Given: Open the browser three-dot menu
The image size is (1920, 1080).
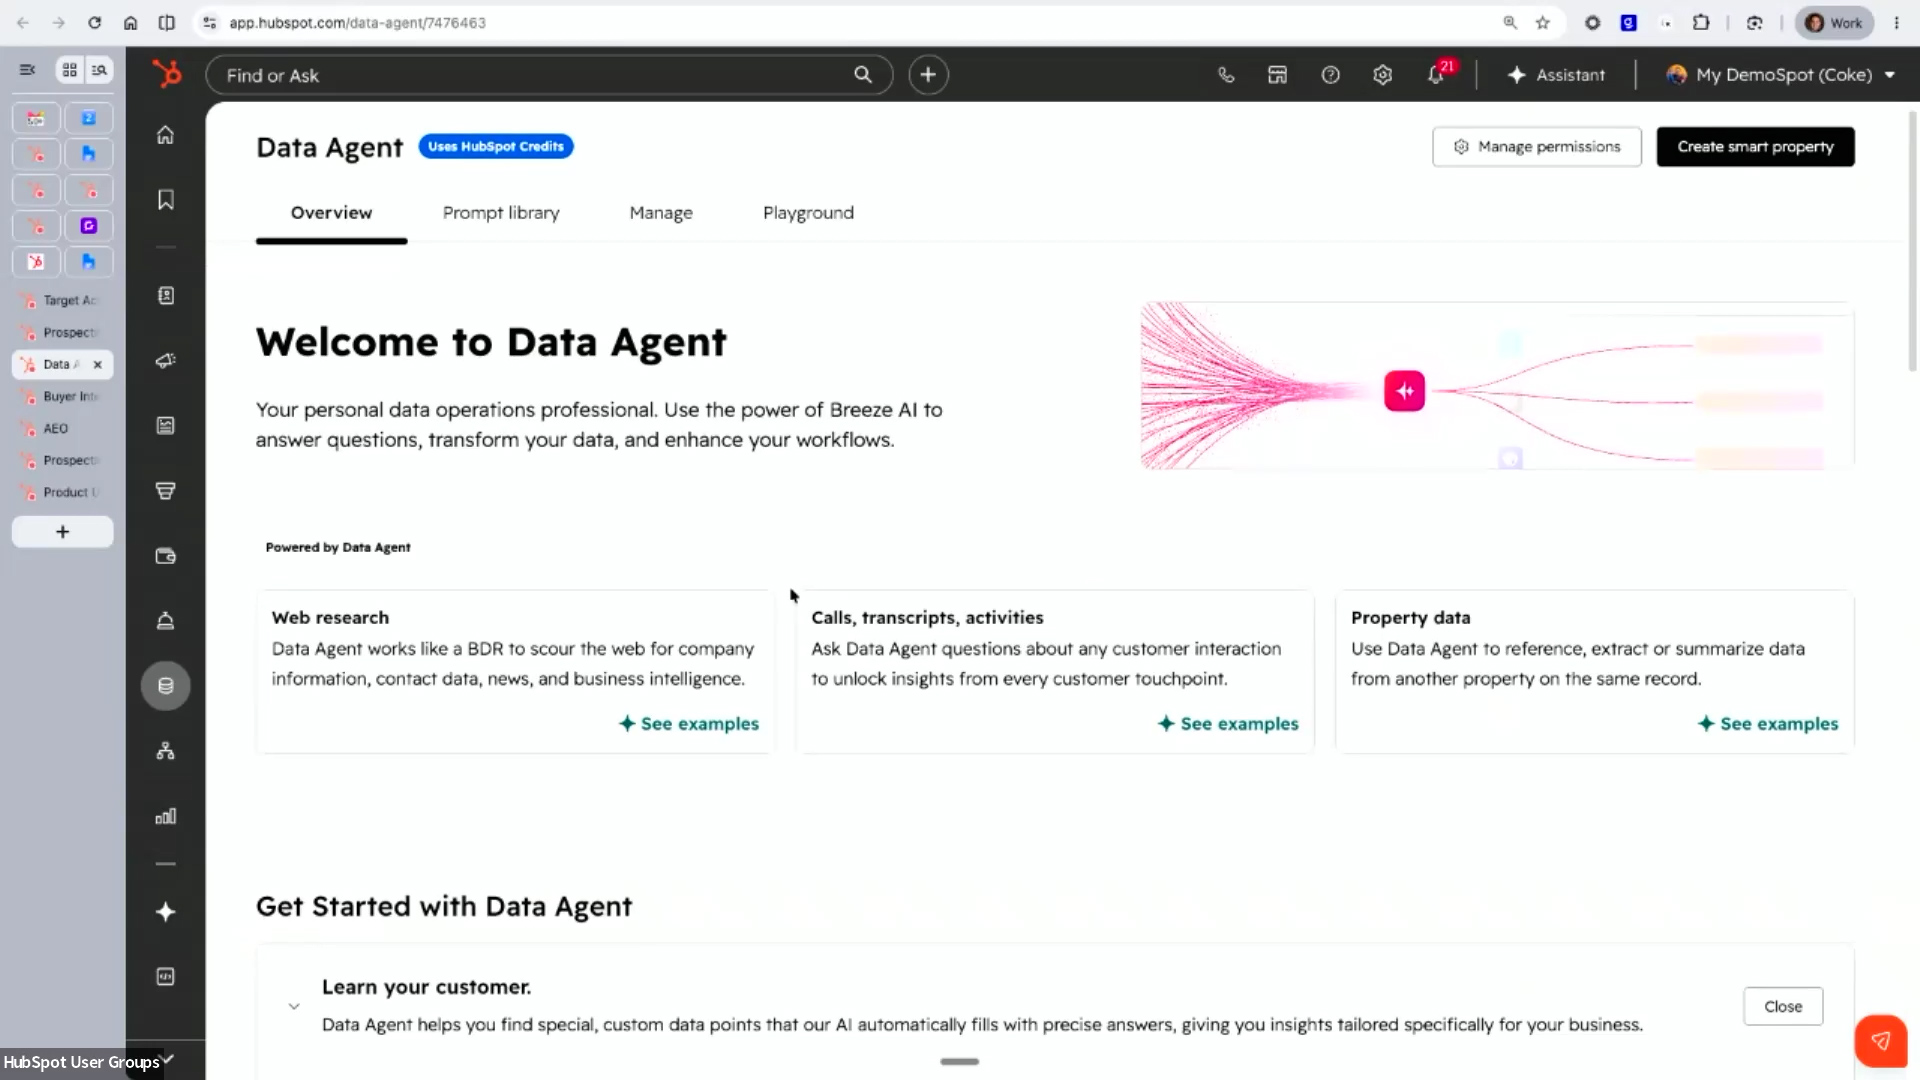Looking at the screenshot, I should tap(1897, 22).
